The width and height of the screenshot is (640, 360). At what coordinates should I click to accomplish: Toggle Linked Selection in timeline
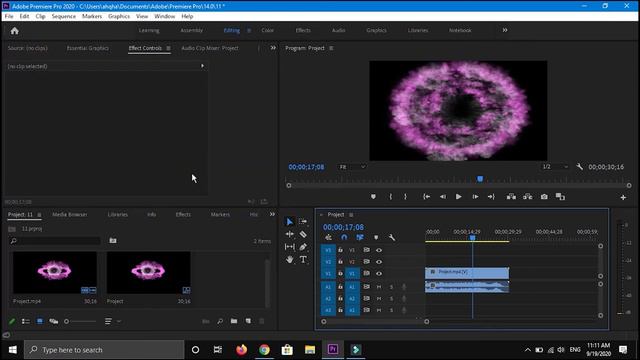point(360,238)
